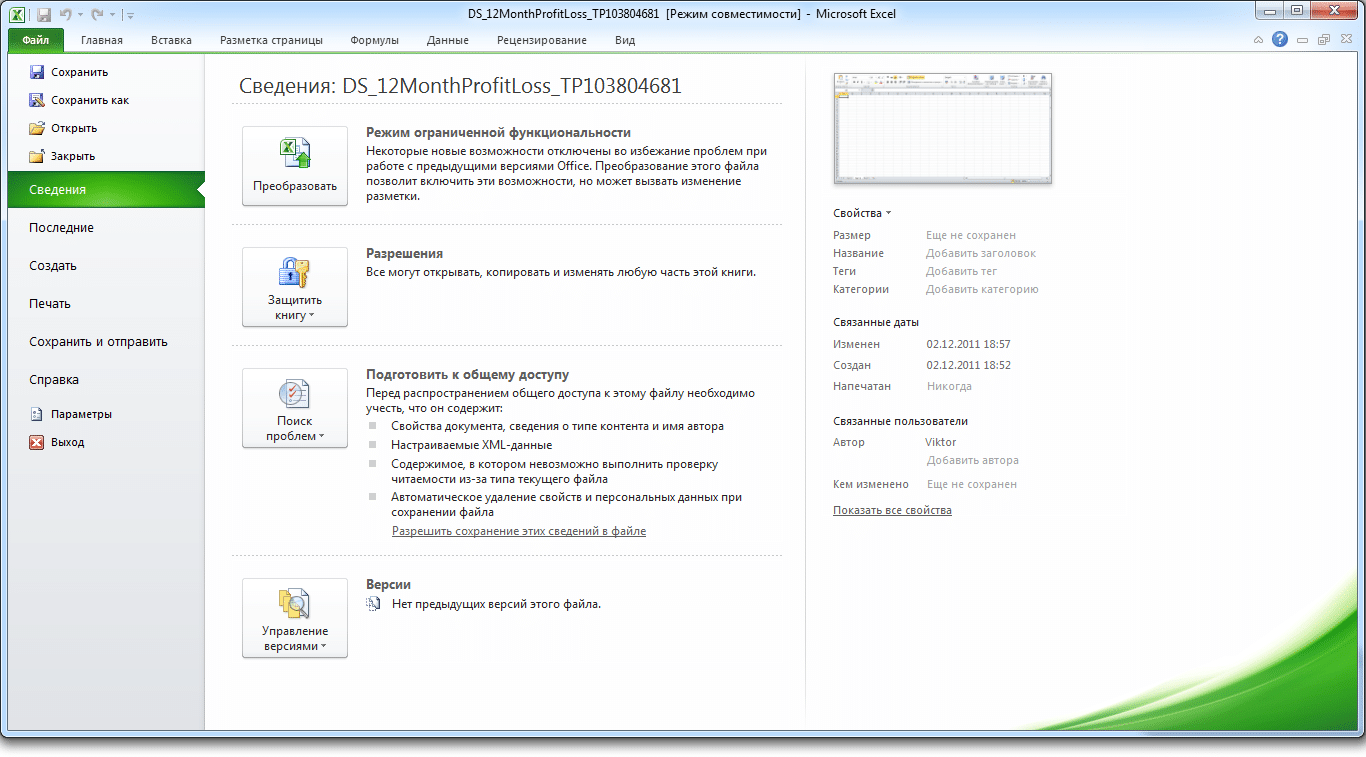This screenshot has width=1366, height=757.
Task: Click the Help question mark icon
Action: (x=1280, y=40)
